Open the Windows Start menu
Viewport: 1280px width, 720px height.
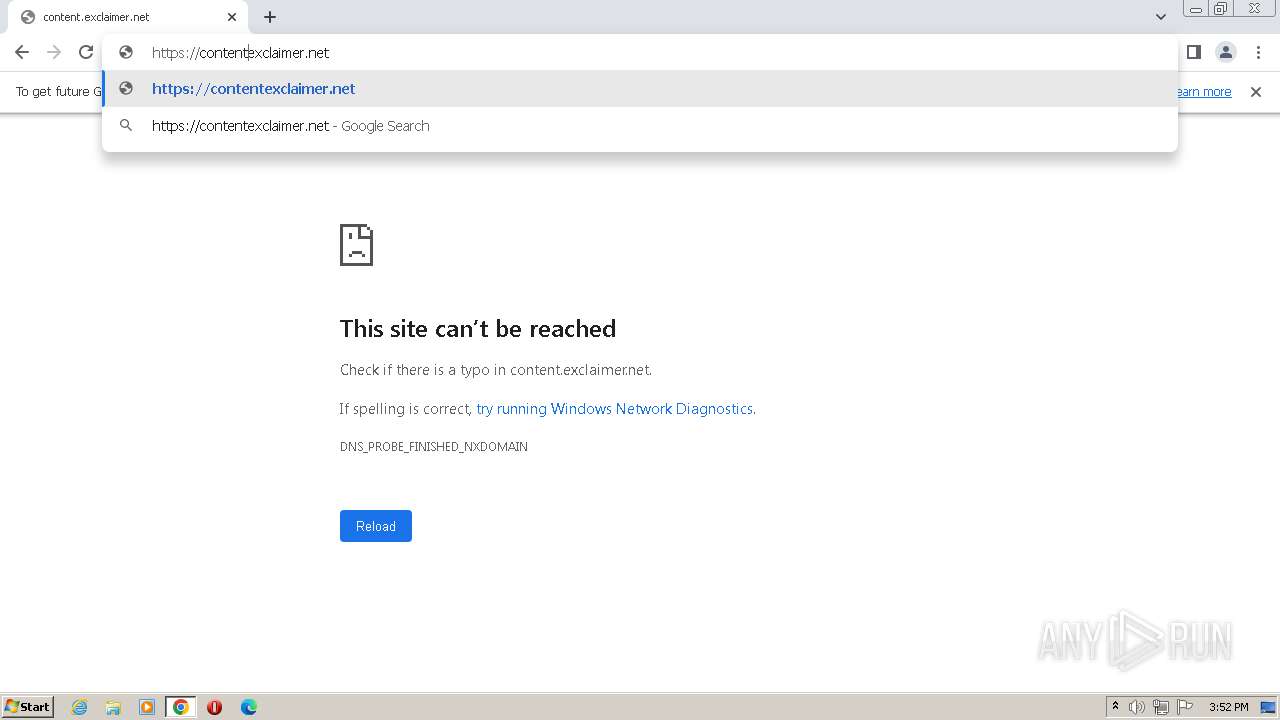pos(28,707)
